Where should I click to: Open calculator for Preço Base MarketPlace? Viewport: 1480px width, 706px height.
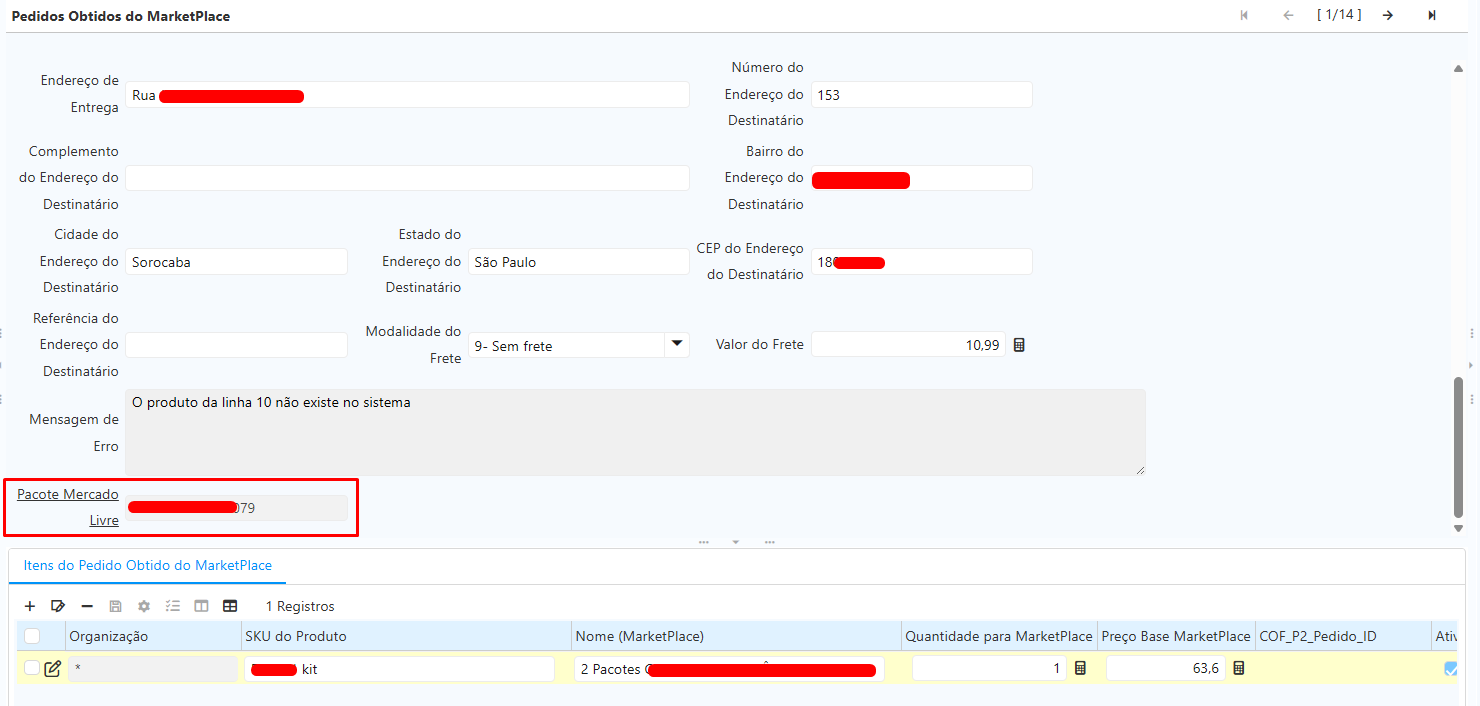[x=1238, y=668]
